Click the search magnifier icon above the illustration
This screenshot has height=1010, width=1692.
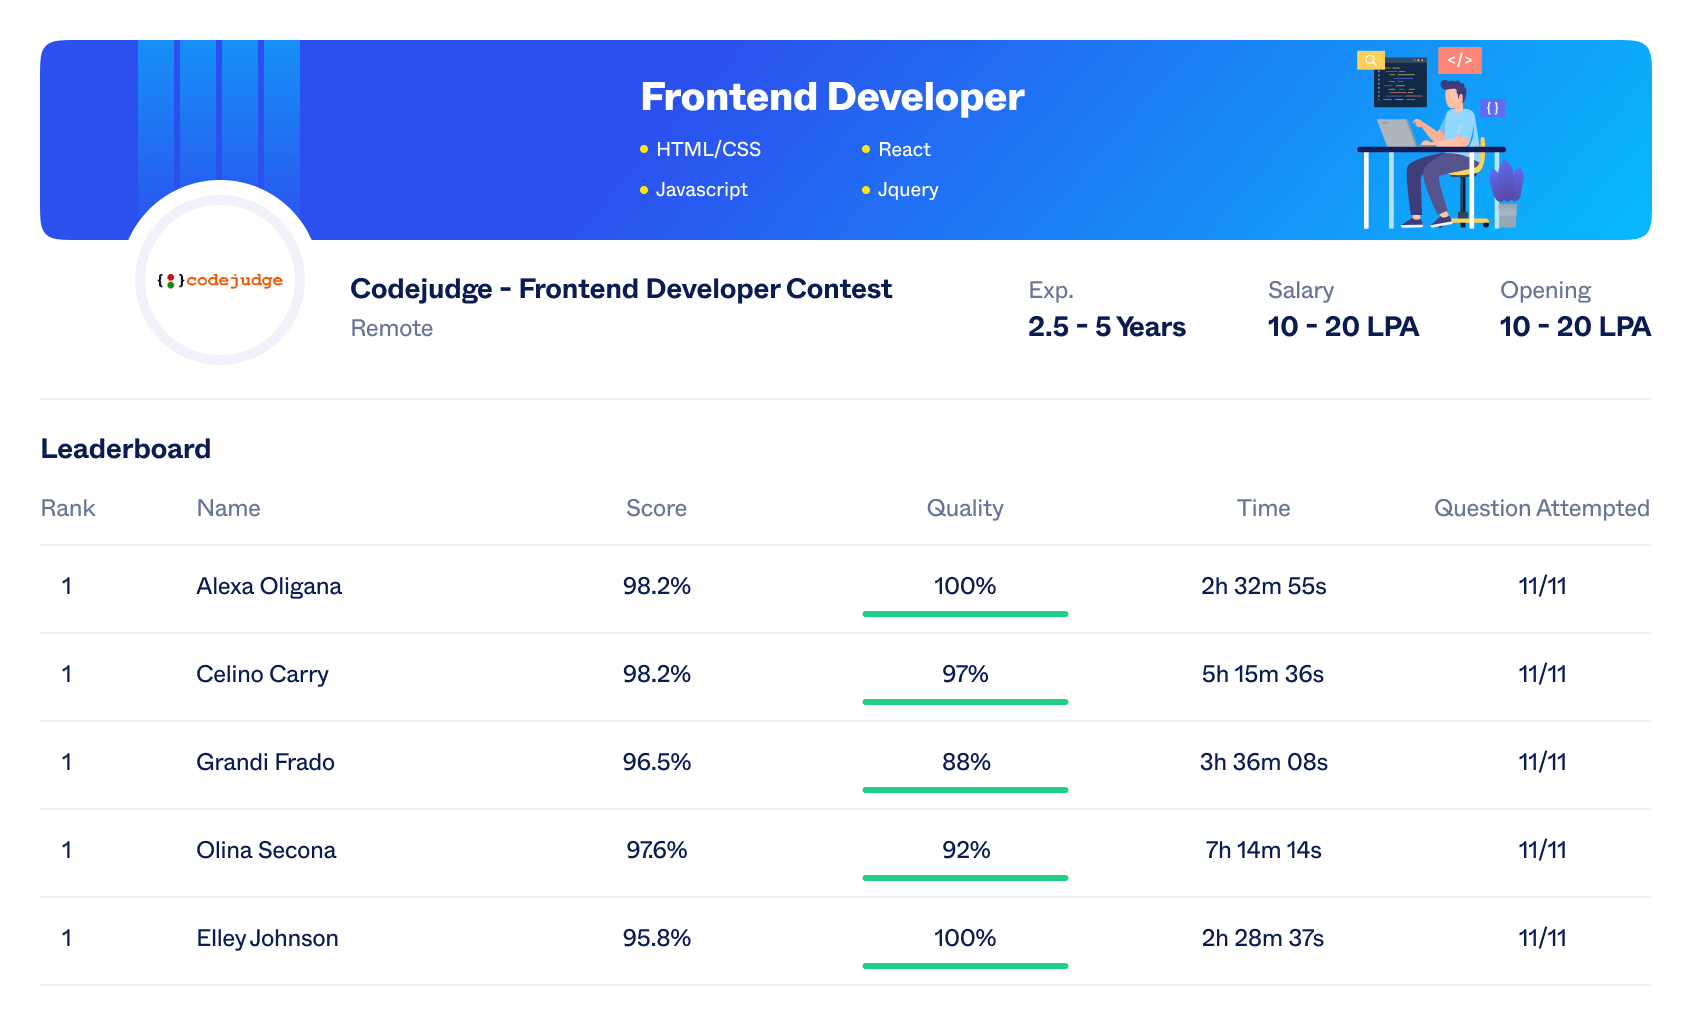tap(1369, 59)
